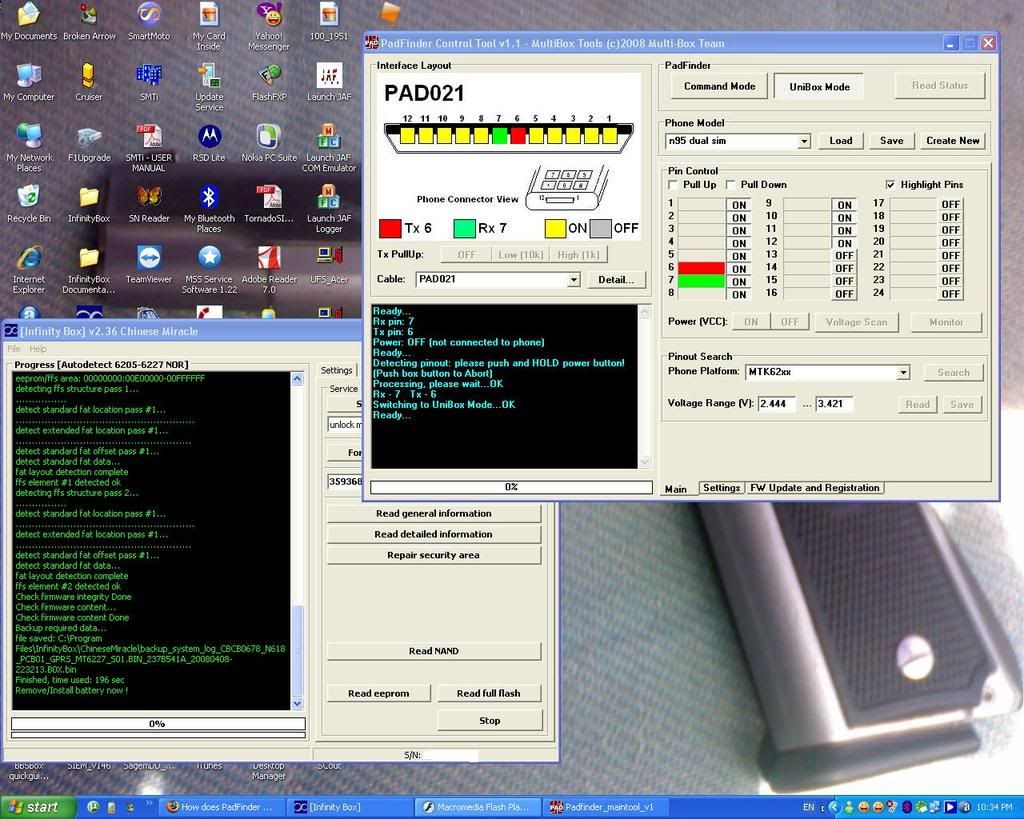1024x819 pixels.
Task: Click the green Rx indicator for pin 7
Action: [701, 281]
